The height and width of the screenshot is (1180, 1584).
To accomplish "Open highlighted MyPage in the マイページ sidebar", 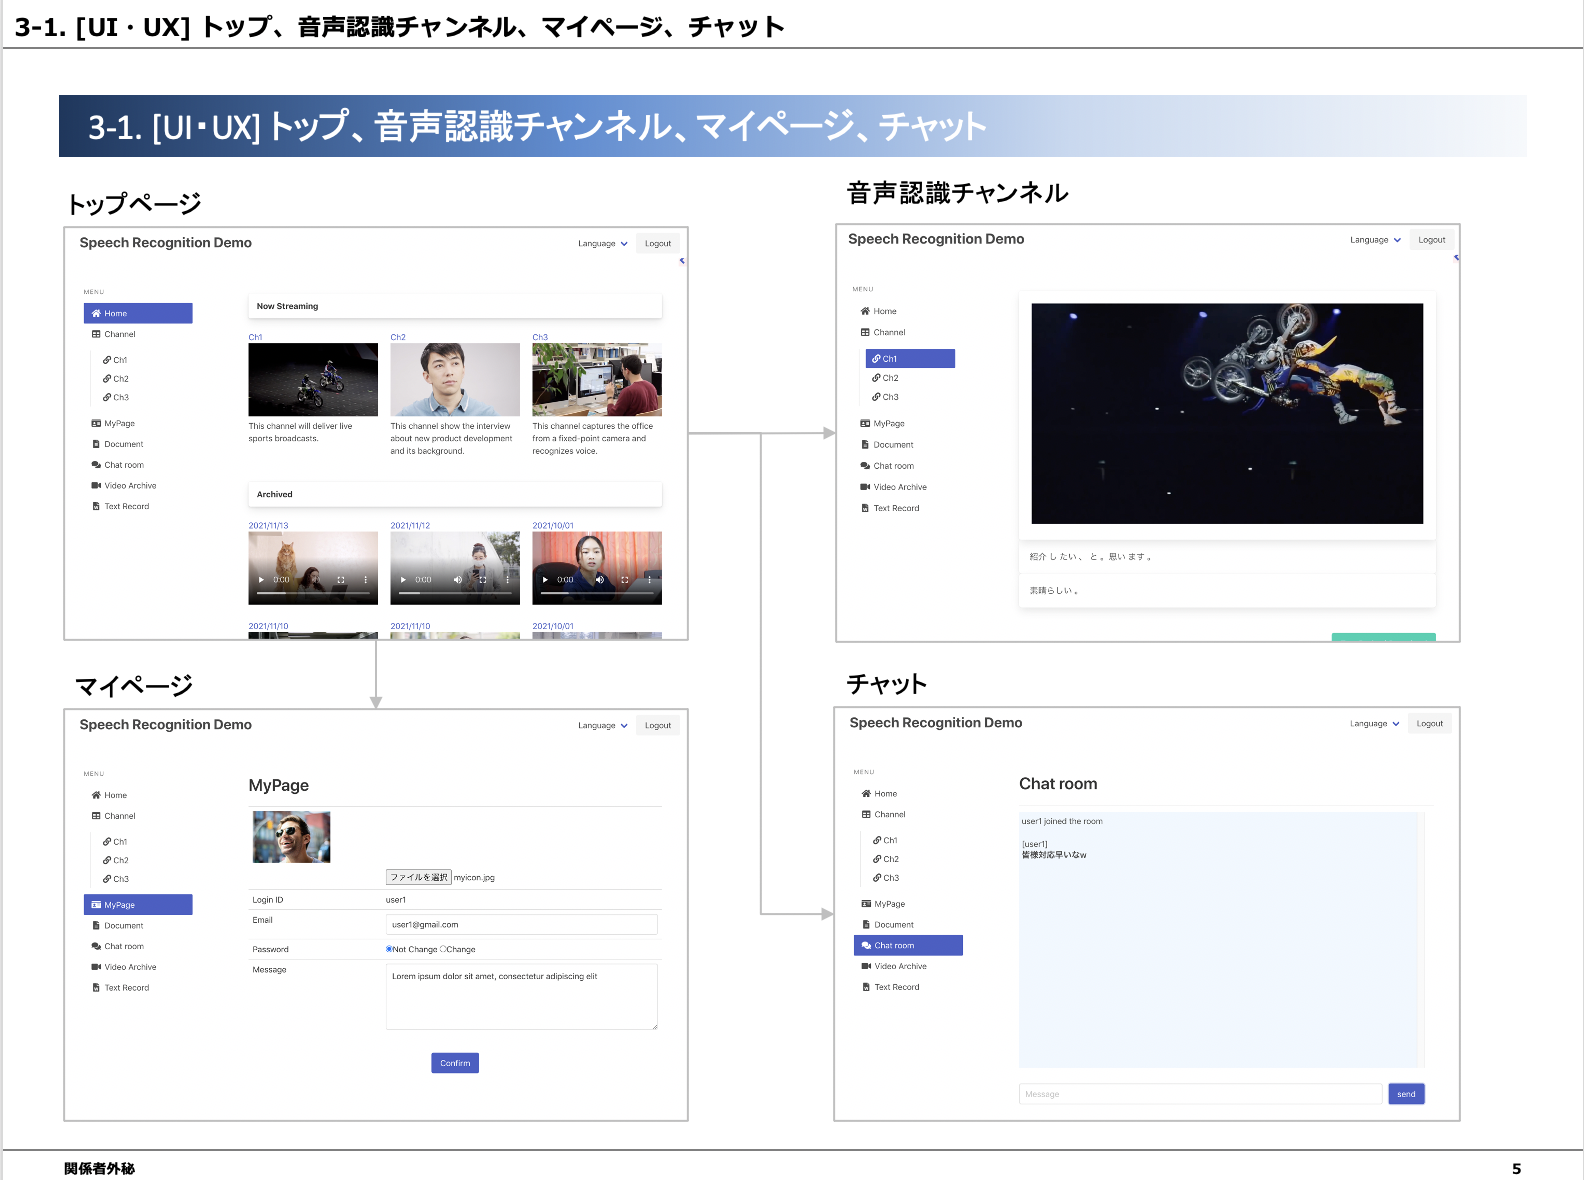I will tap(138, 905).
